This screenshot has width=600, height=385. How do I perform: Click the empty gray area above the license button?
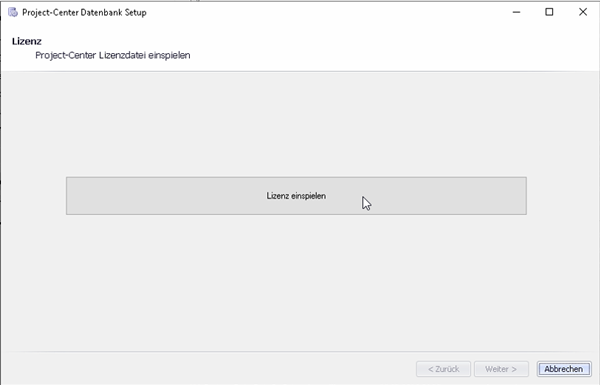(x=296, y=122)
